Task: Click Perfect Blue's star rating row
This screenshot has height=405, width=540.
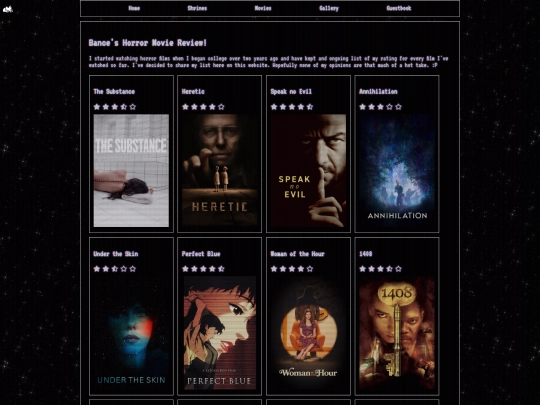Action: tap(203, 269)
